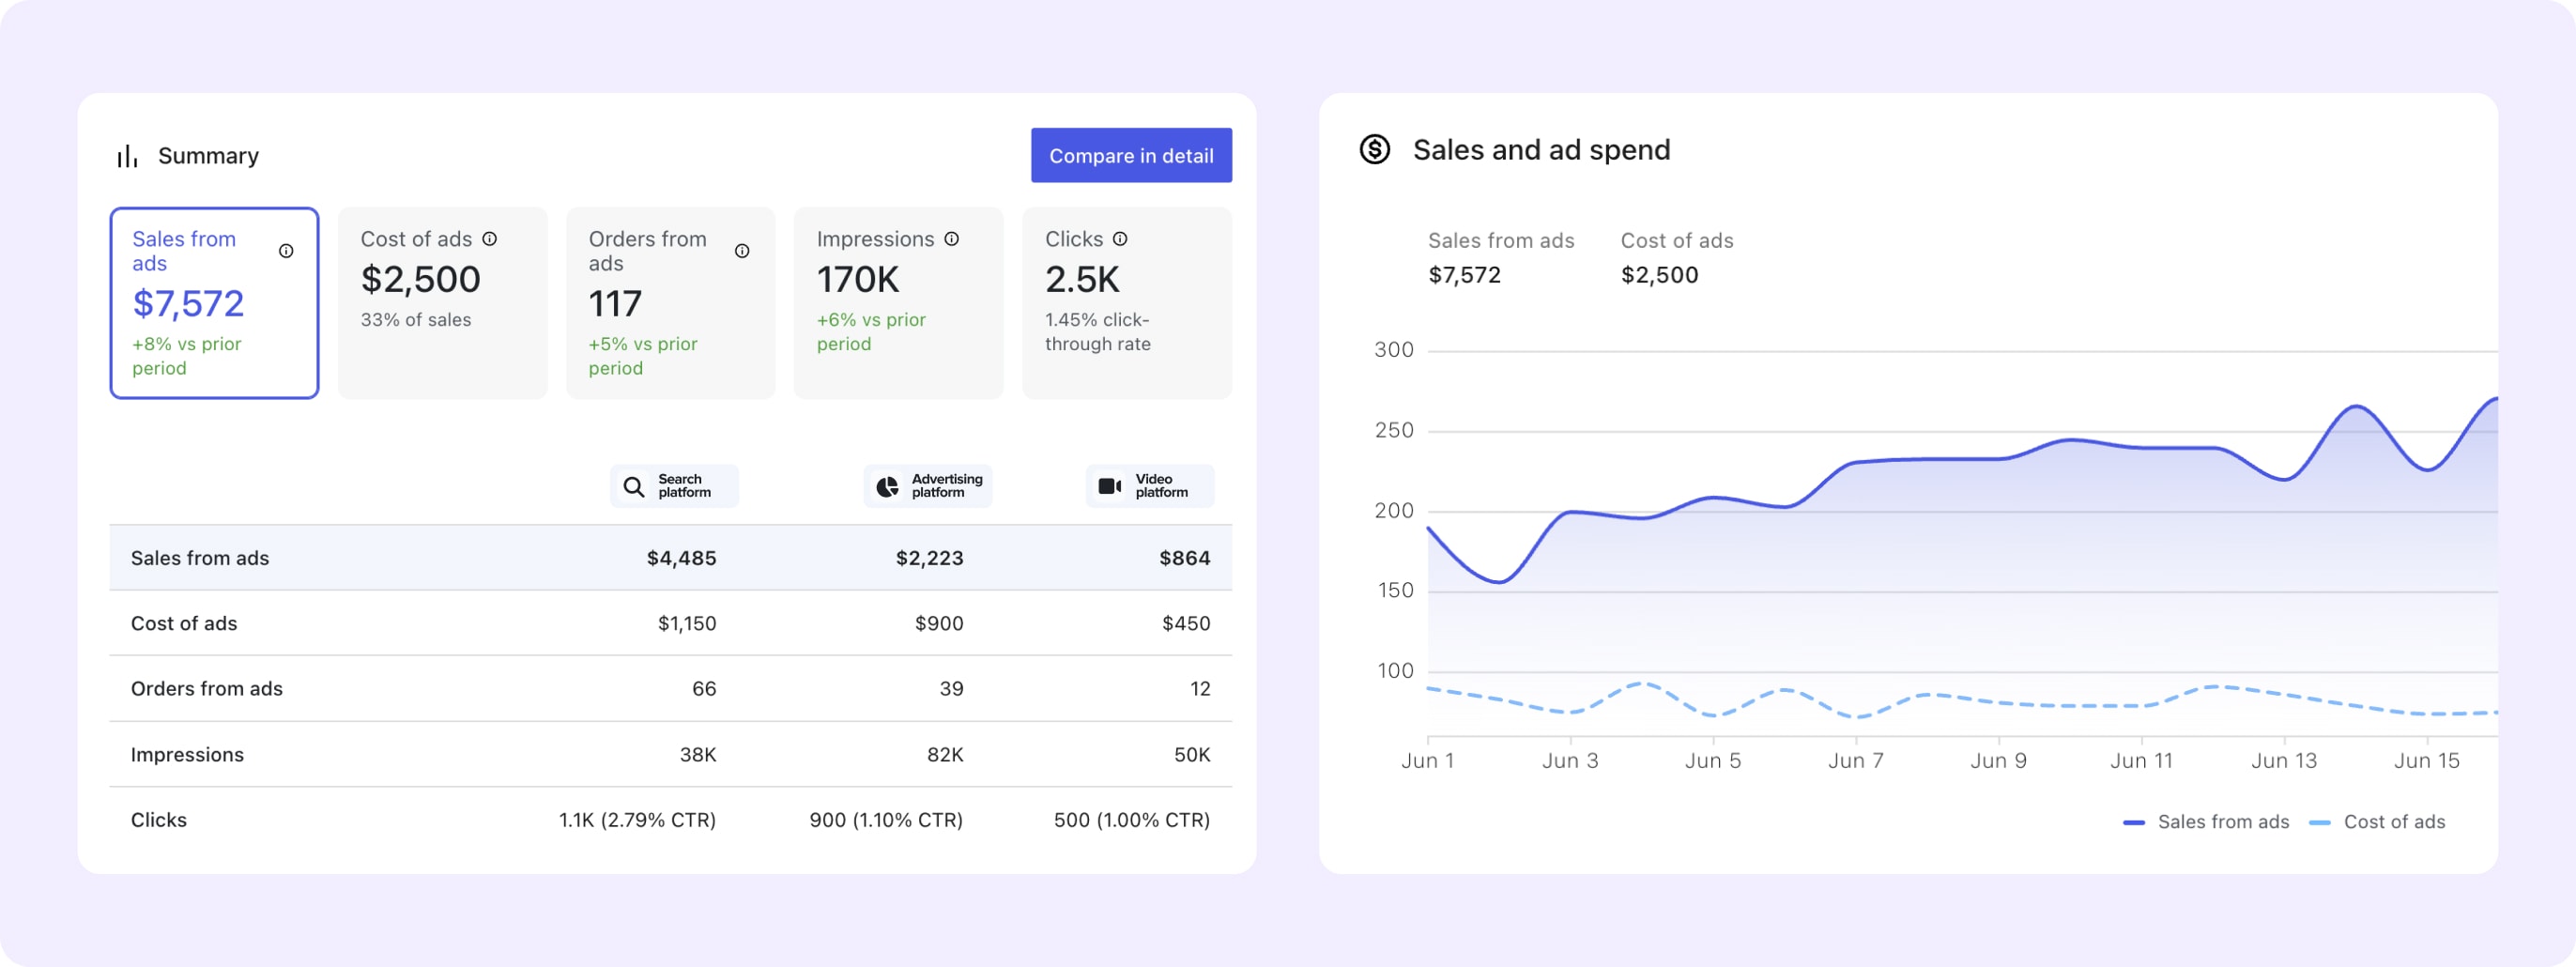Click the 900 (1.10% CTR) clicks cell
Image resolution: width=2576 pixels, height=967 pixels.
[886, 820]
